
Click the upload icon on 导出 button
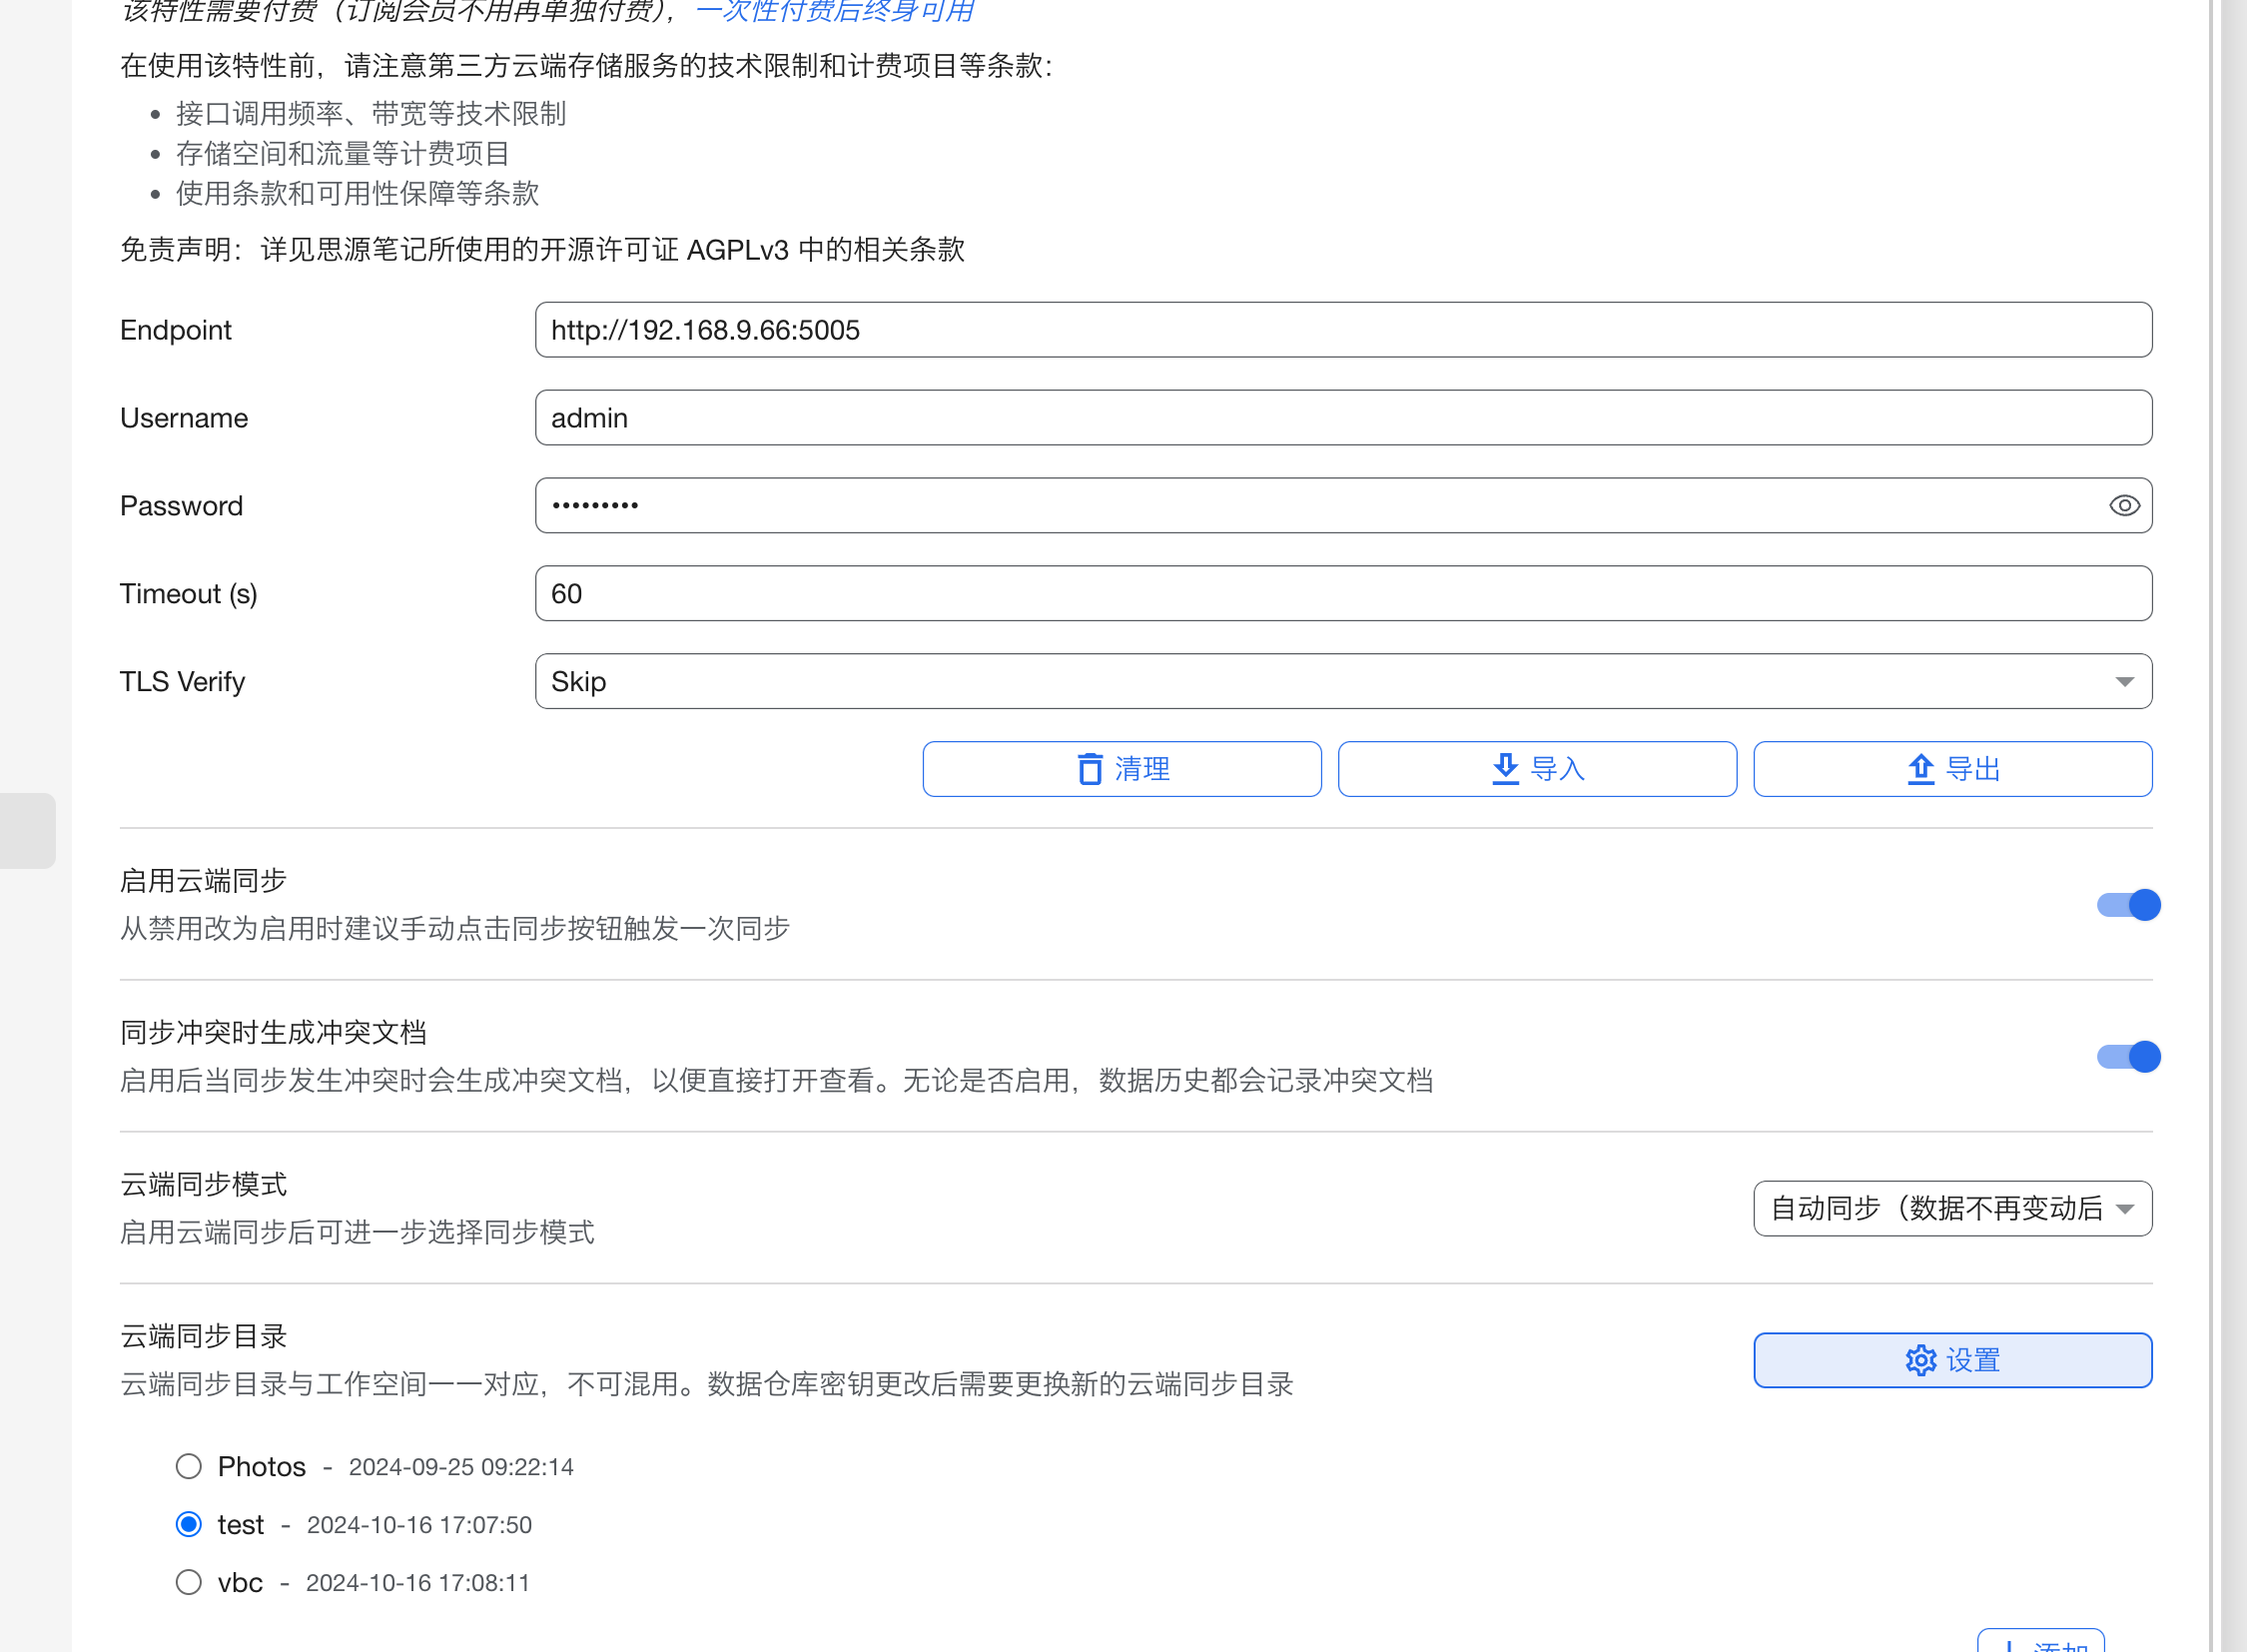click(x=1920, y=769)
